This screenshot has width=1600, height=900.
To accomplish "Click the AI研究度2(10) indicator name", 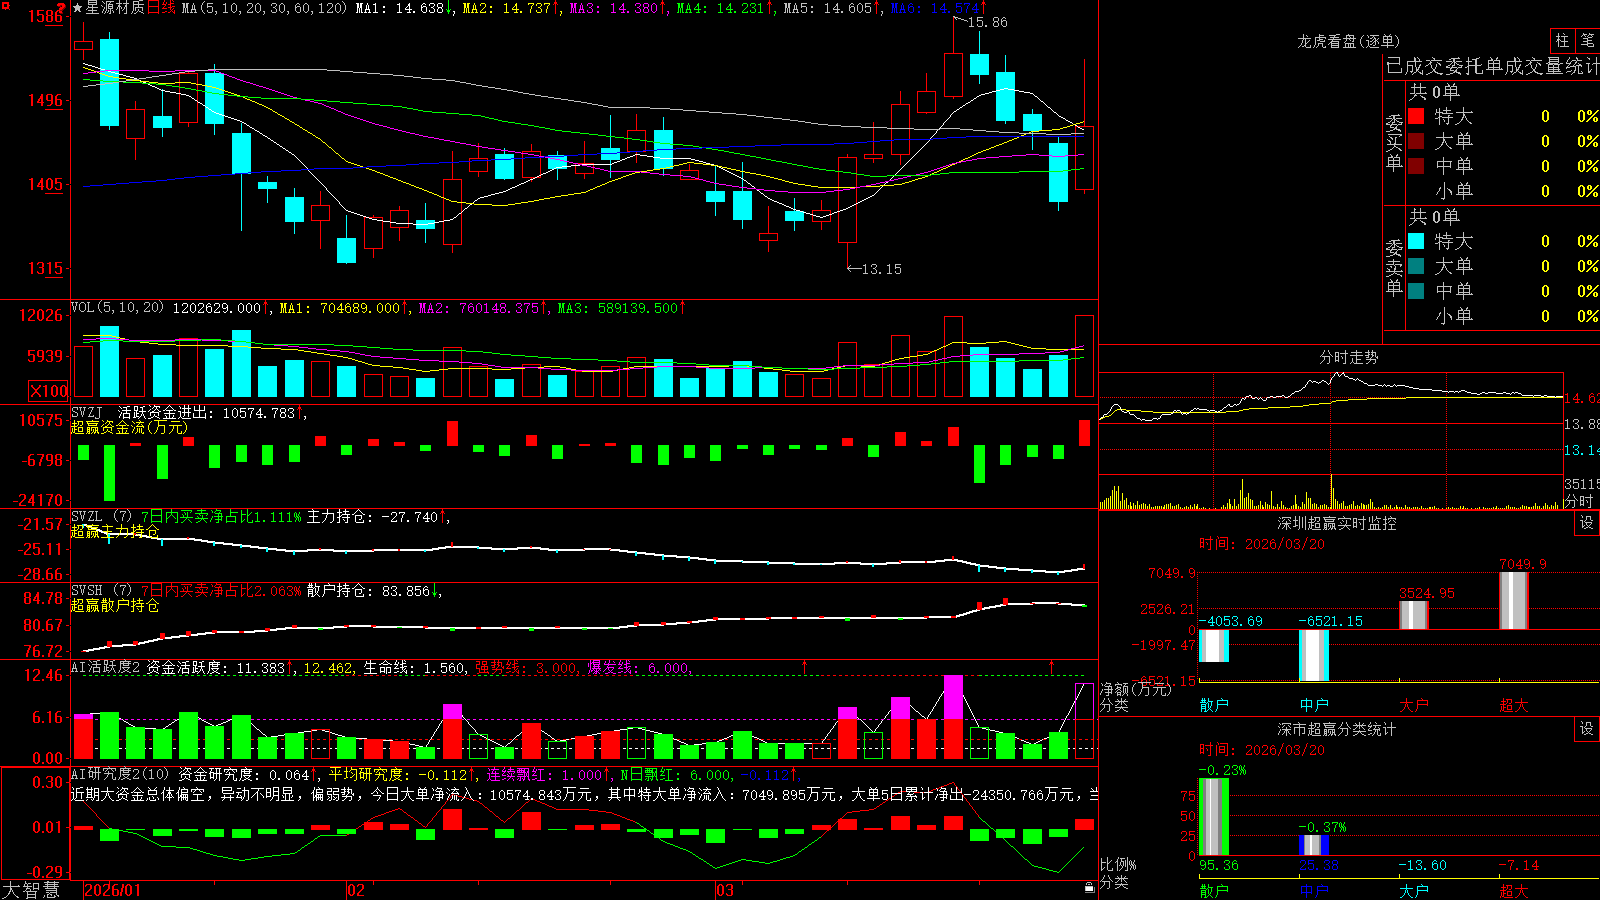I will (x=120, y=774).
